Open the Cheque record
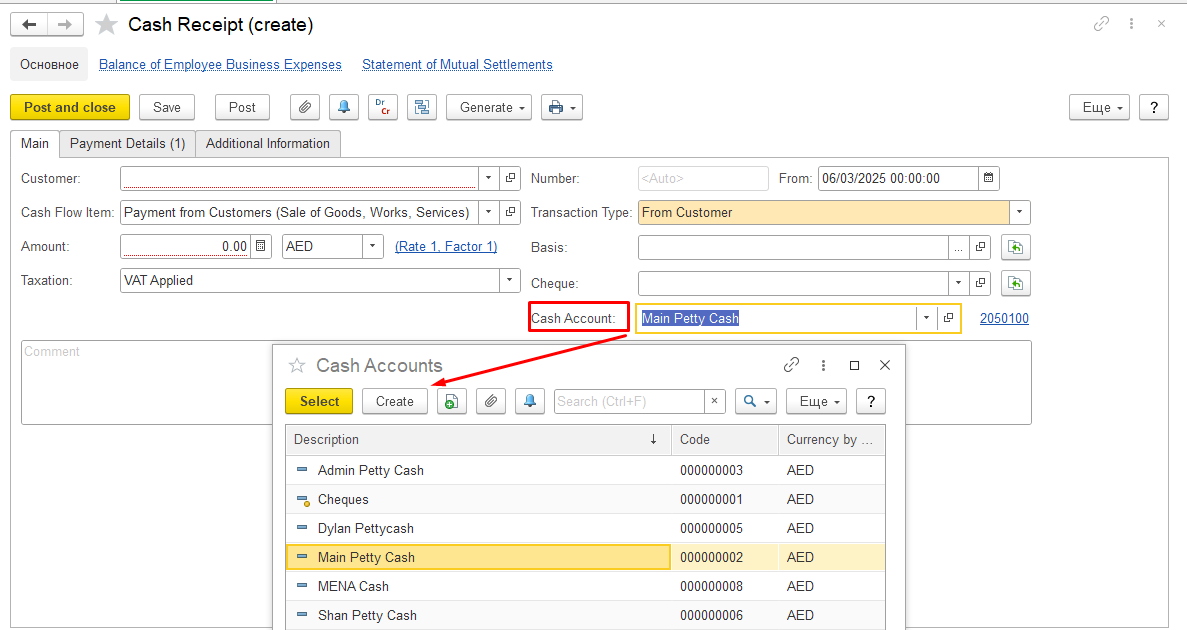 [980, 283]
